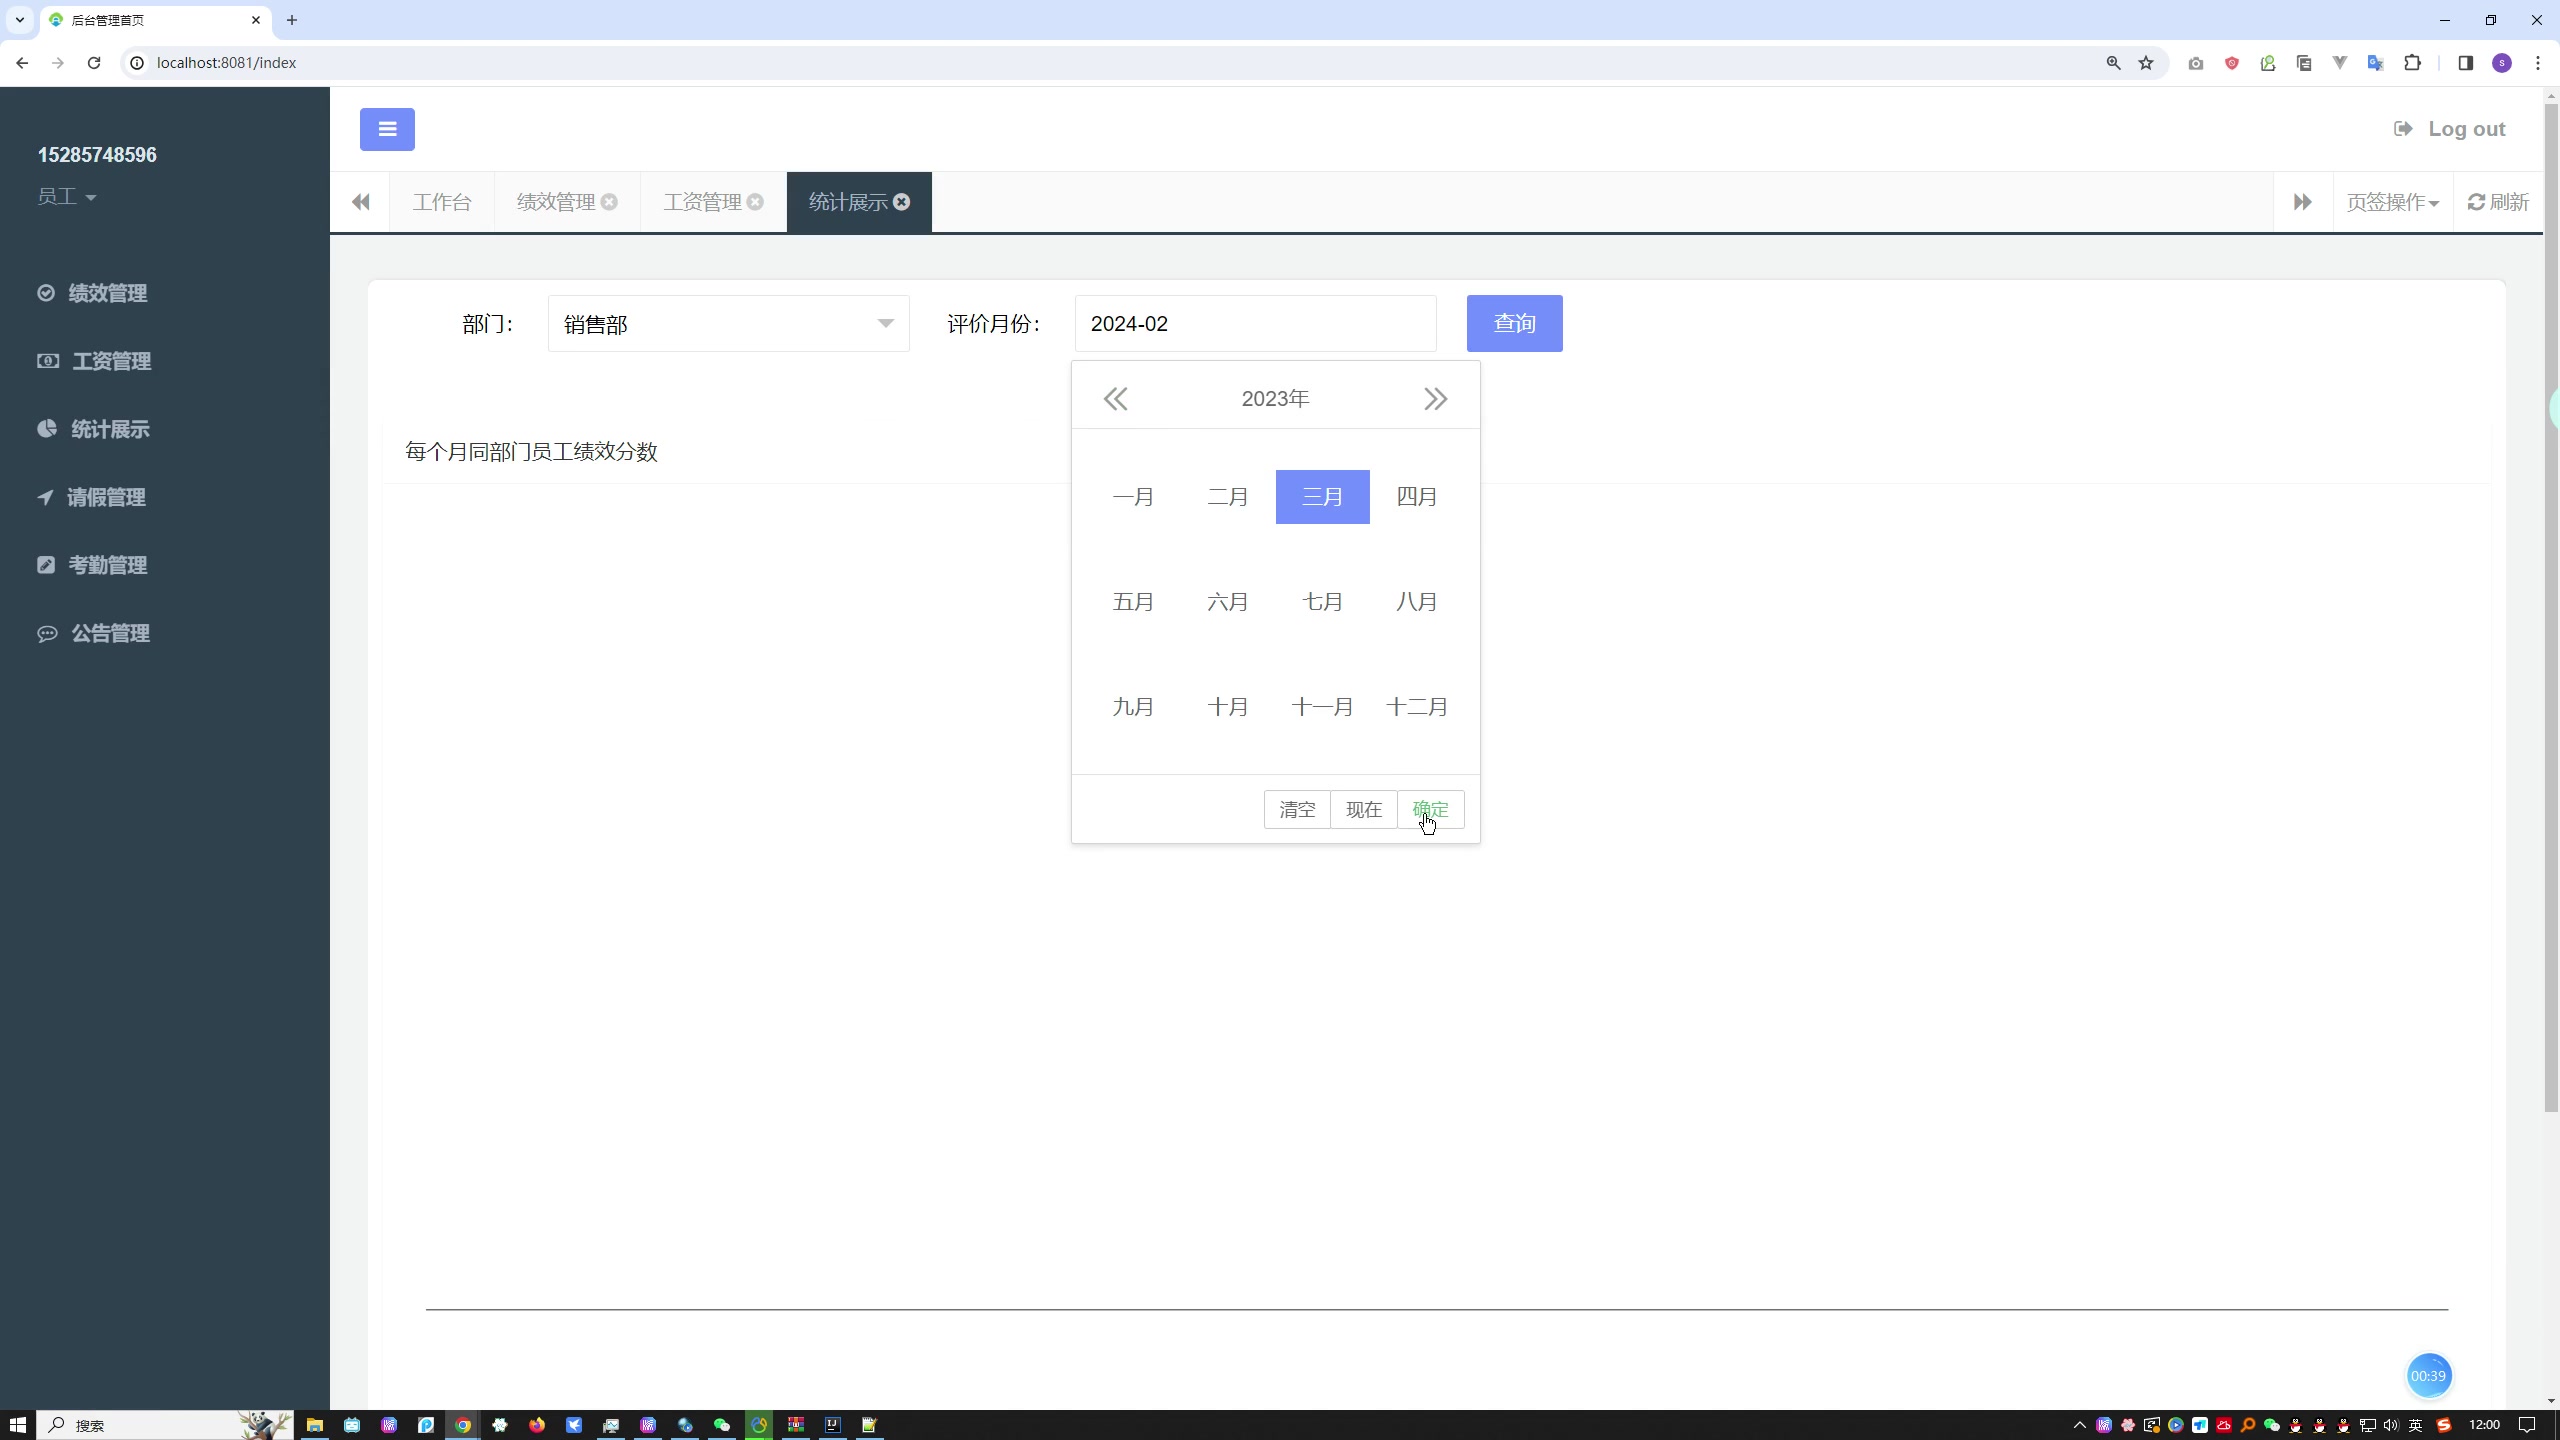Select 三月 in the month picker
The height and width of the screenshot is (1440, 2560).
coord(1323,497)
